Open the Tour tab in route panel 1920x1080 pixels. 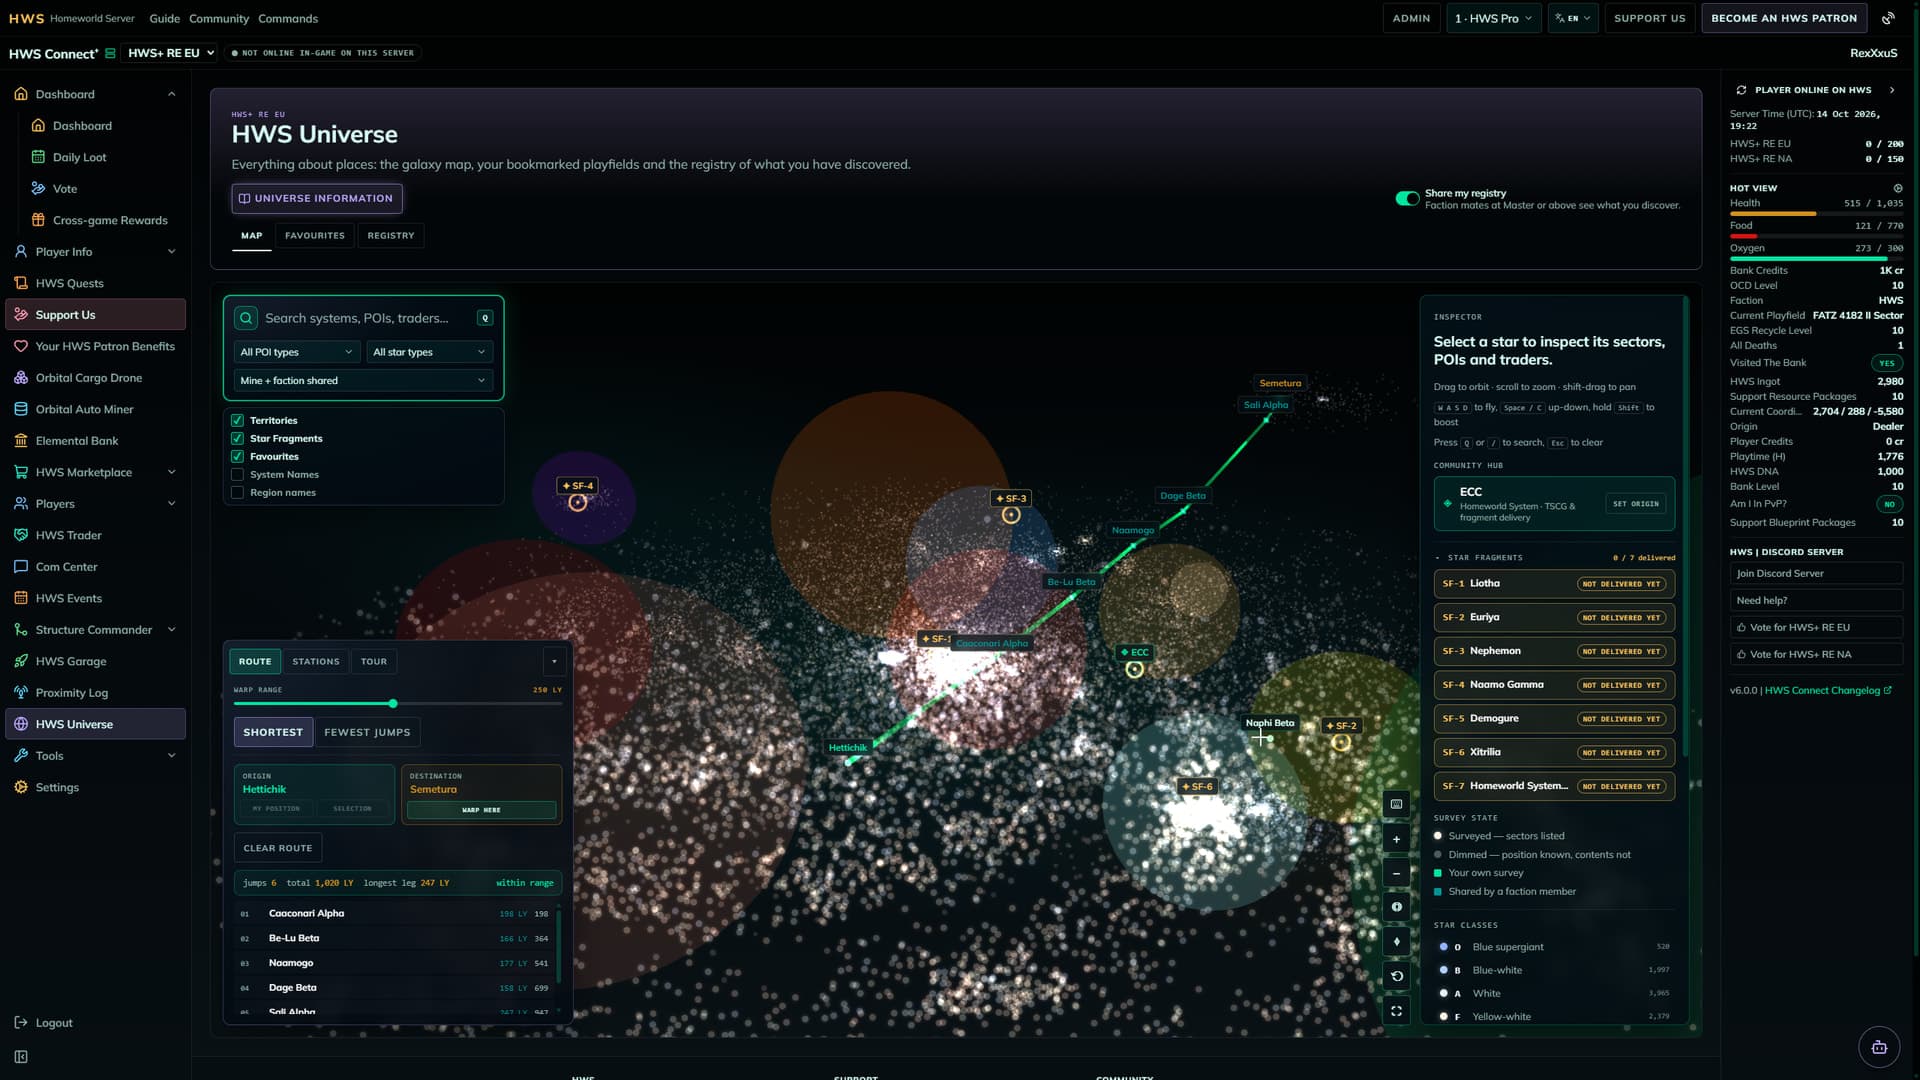(374, 662)
